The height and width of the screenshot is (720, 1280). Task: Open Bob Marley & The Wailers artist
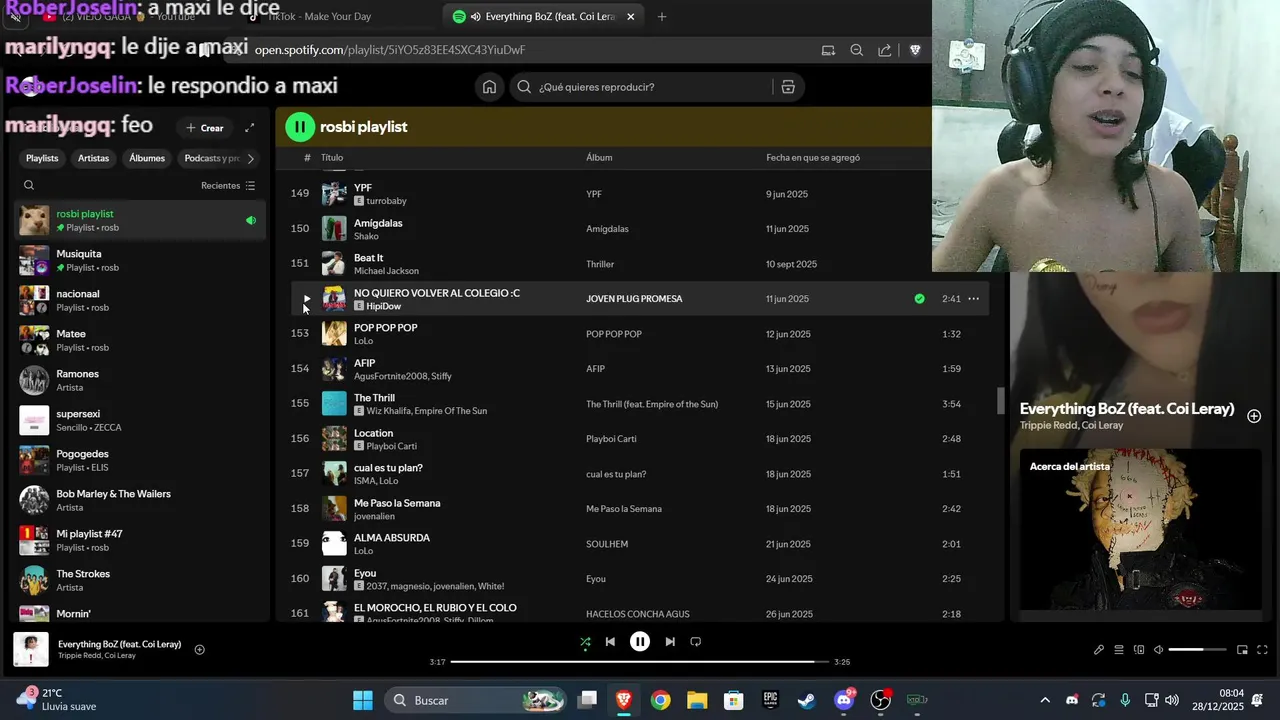(140, 500)
